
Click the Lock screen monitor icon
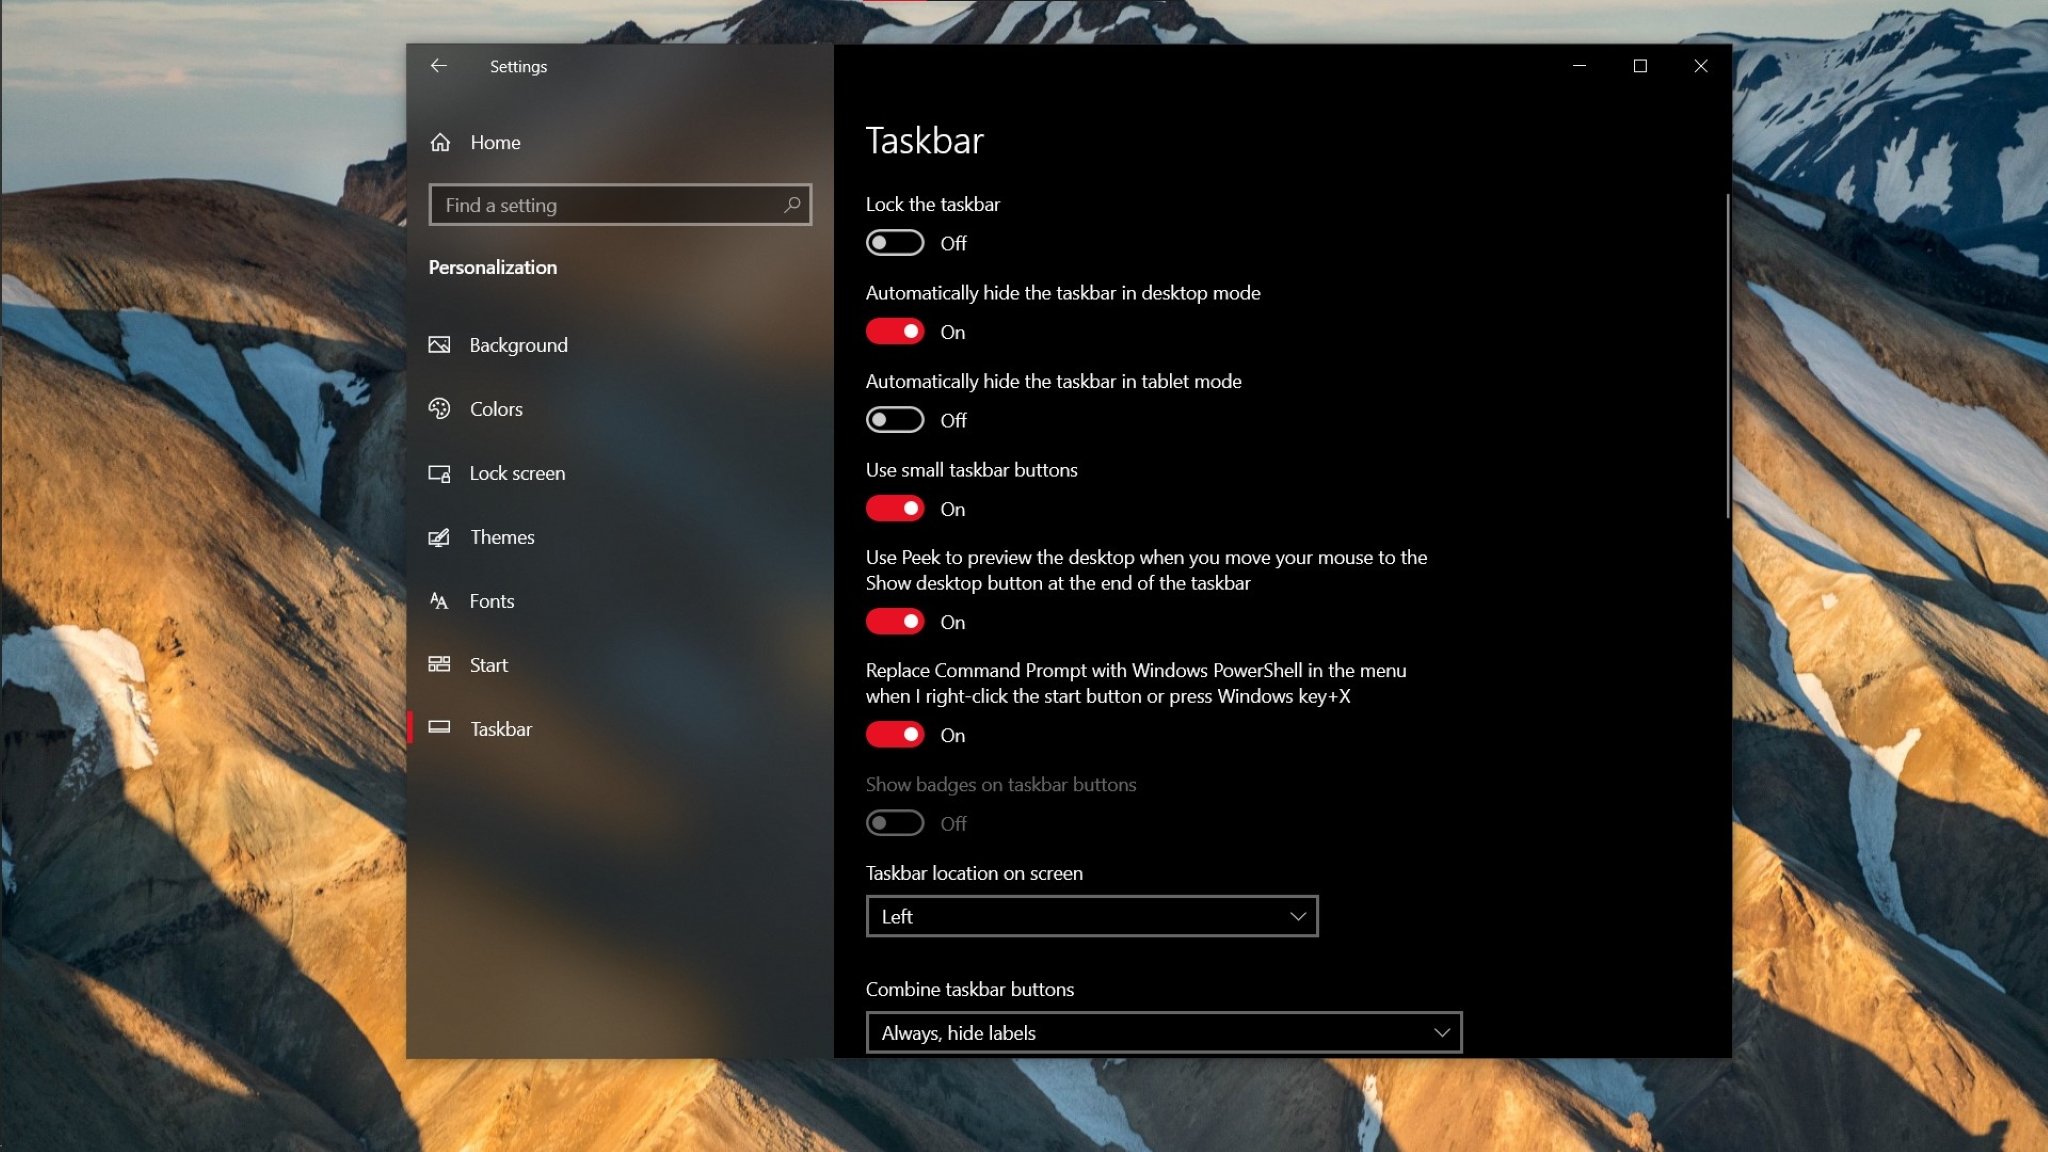tap(439, 473)
